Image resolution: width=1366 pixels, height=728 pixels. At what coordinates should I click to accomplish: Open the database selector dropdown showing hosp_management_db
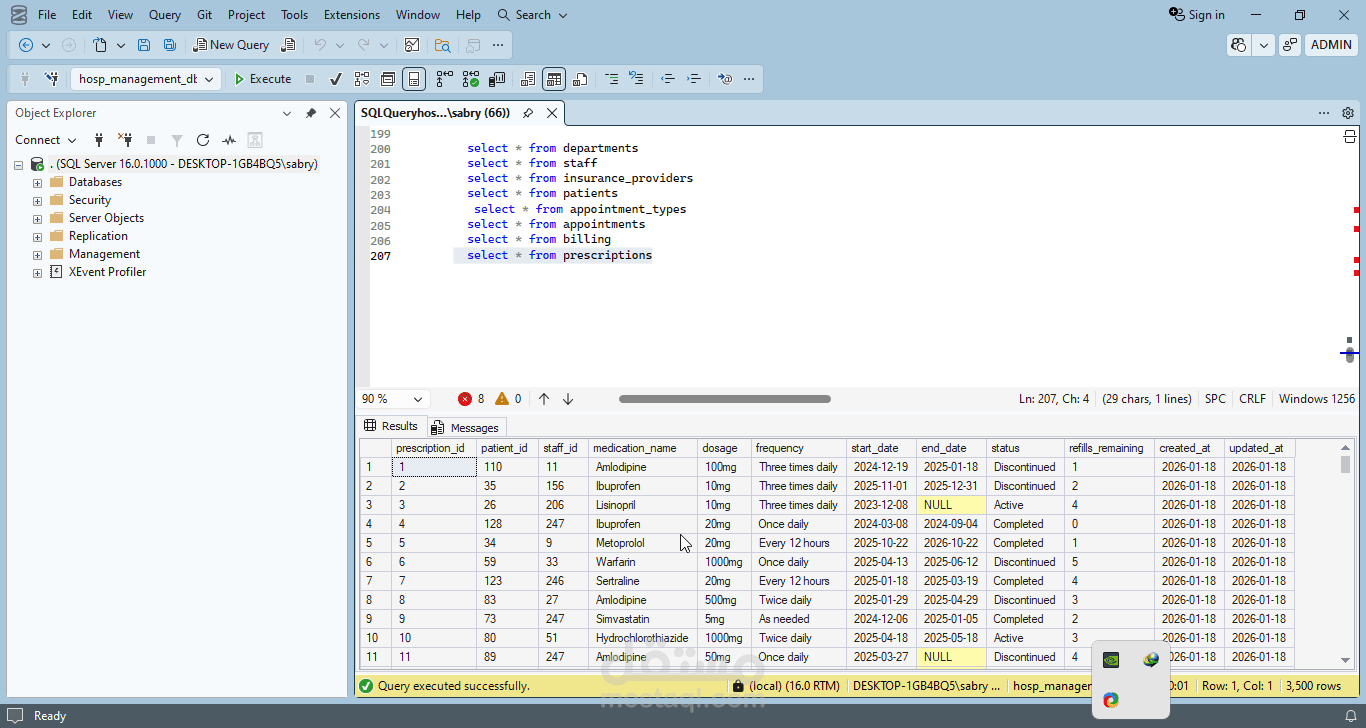(x=210, y=79)
